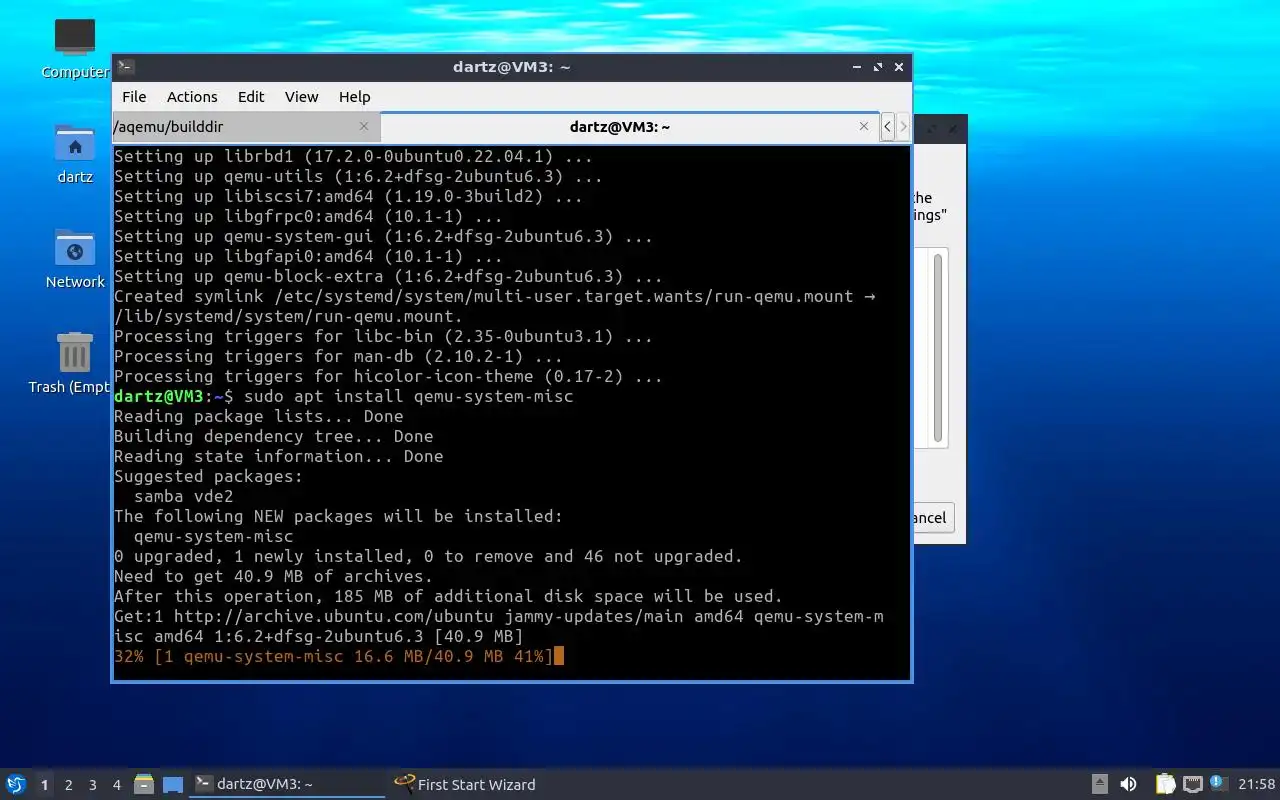Launch file manager from the panel

(x=144, y=785)
